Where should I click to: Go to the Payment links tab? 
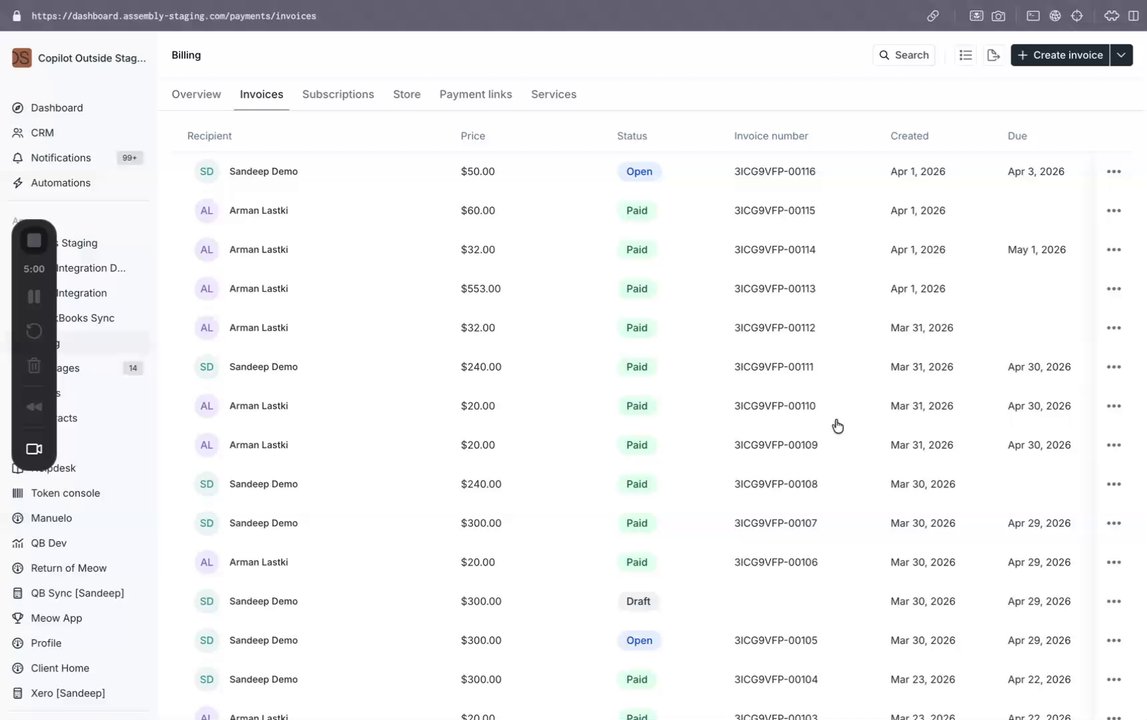pyautogui.click(x=475, y=94)
